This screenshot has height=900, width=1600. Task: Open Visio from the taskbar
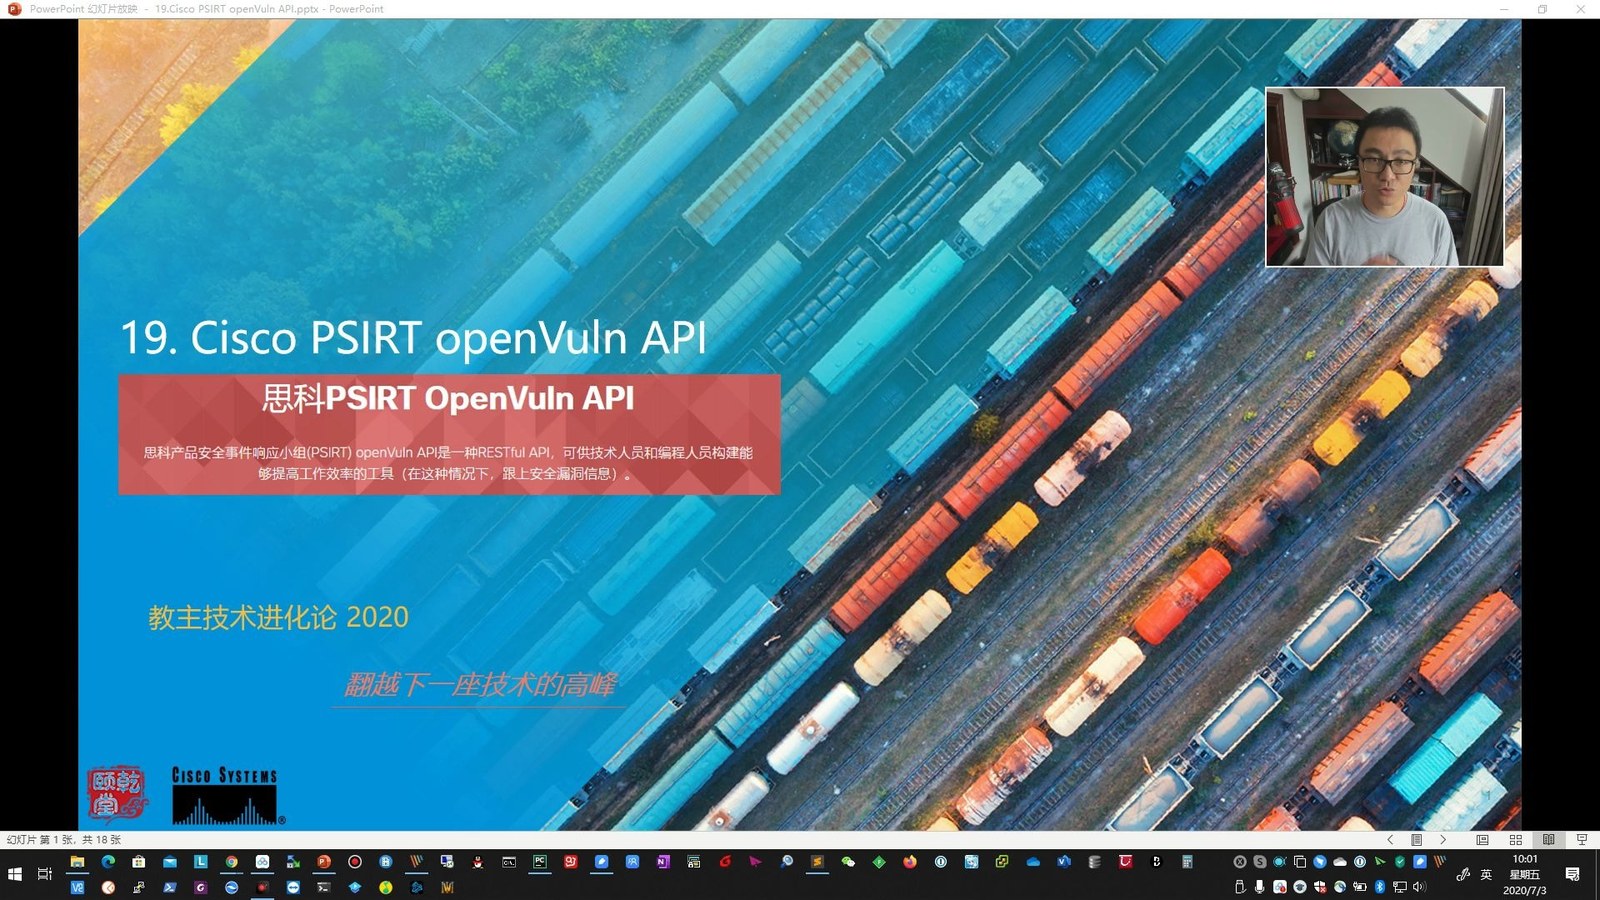click(x=1064, y=861)
